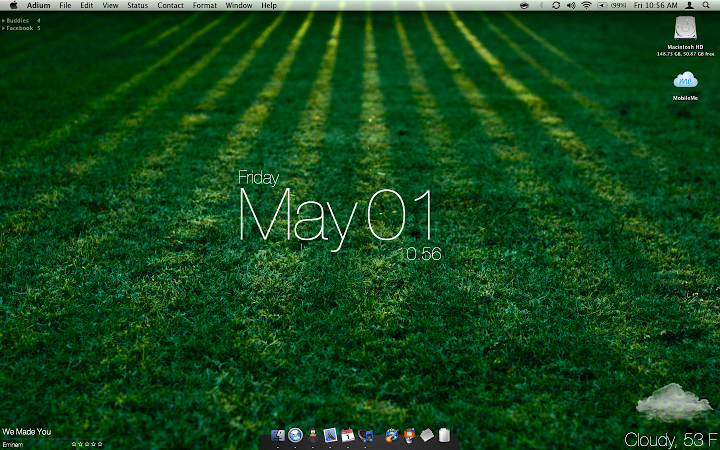Click the Bluetooth status icon
720x450 pixels.
click(541, 6)
